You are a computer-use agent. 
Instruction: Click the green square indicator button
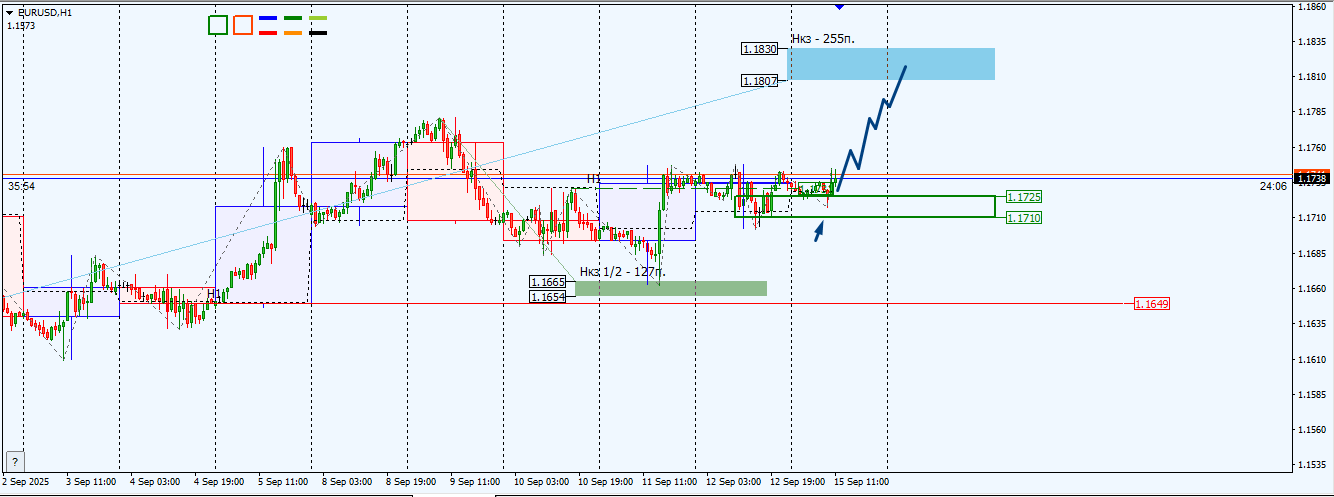218,25
